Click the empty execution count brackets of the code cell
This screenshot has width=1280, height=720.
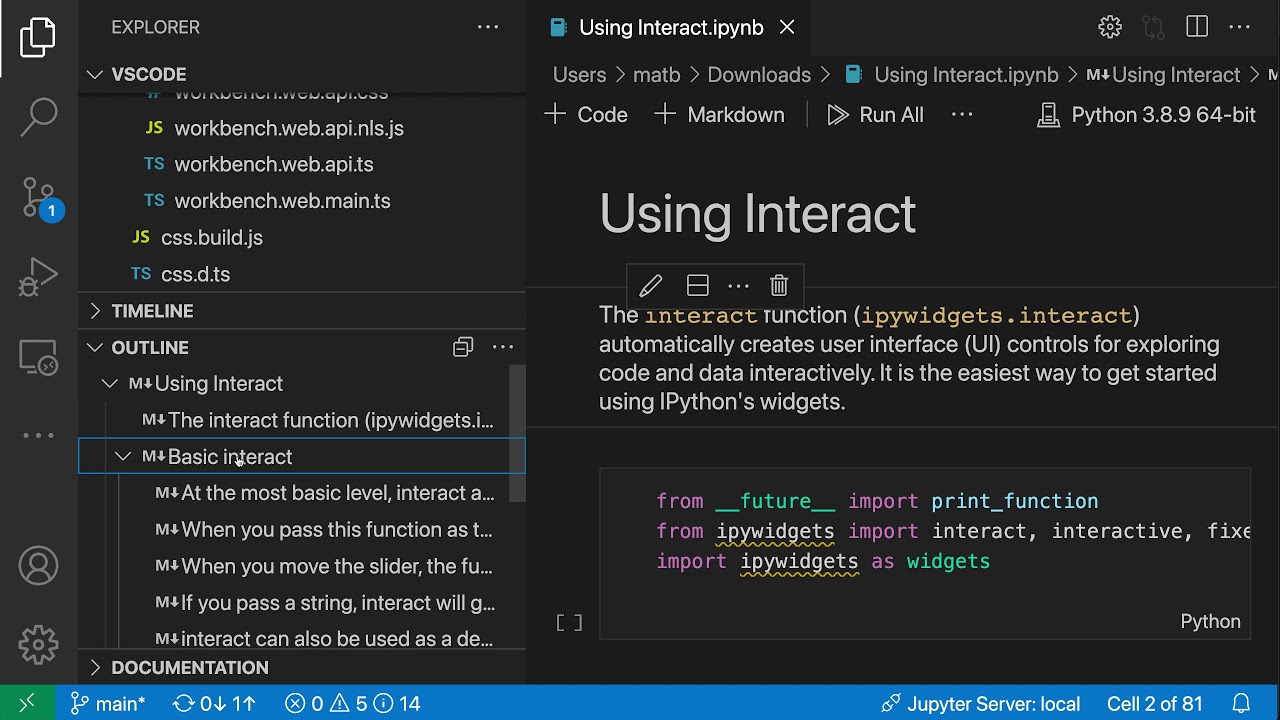tap(569, 623)
